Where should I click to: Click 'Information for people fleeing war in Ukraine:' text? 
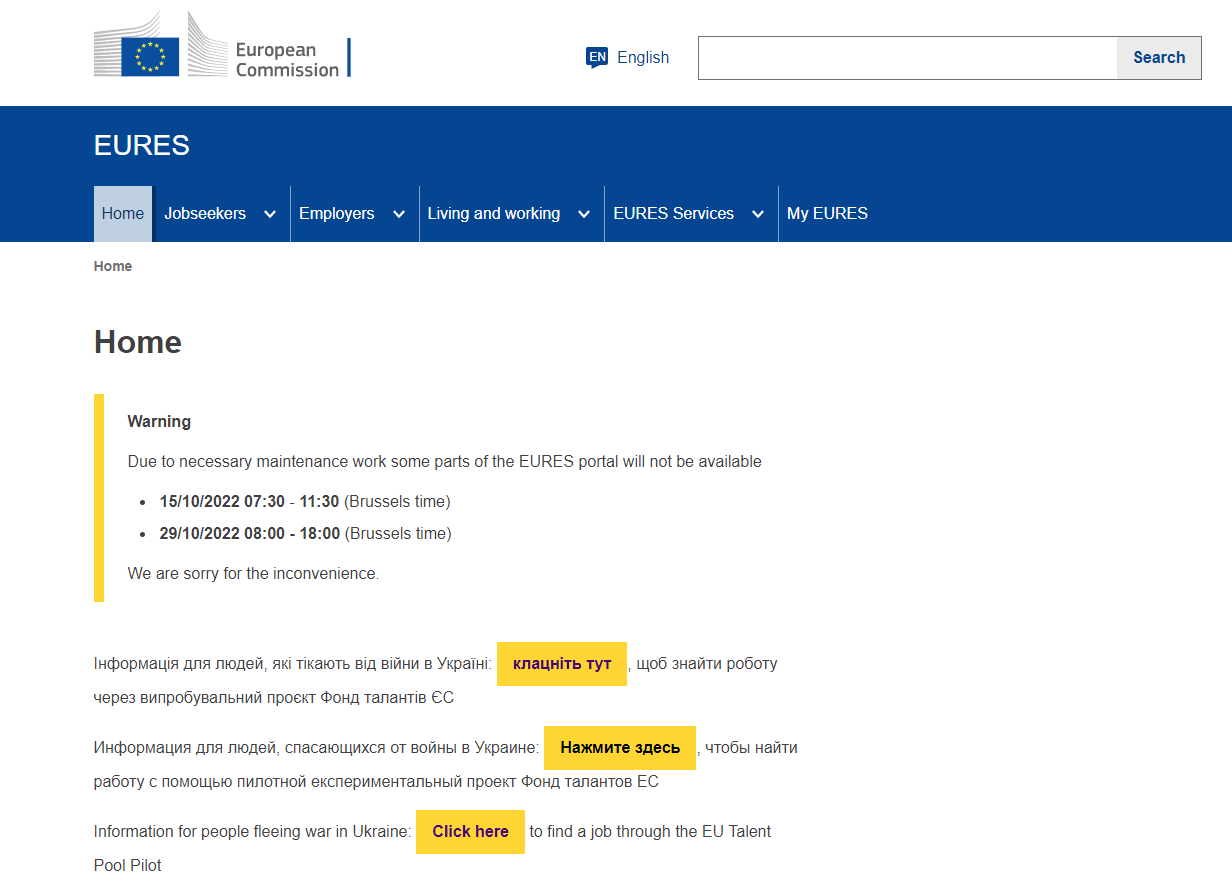pos(252,832)
